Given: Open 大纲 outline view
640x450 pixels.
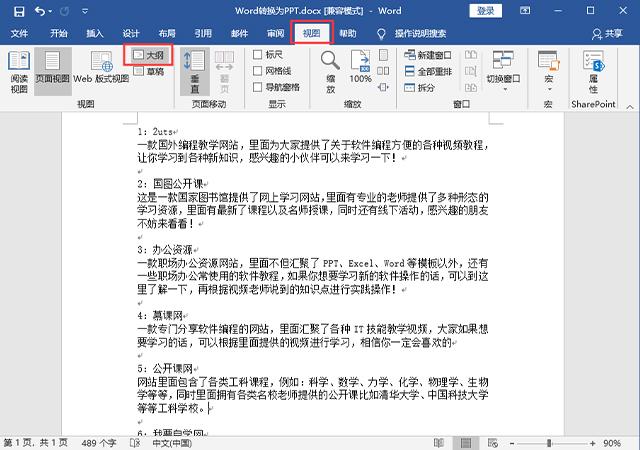Looking at the screenshot, I should pyautogui.click(x=149, y=55).
